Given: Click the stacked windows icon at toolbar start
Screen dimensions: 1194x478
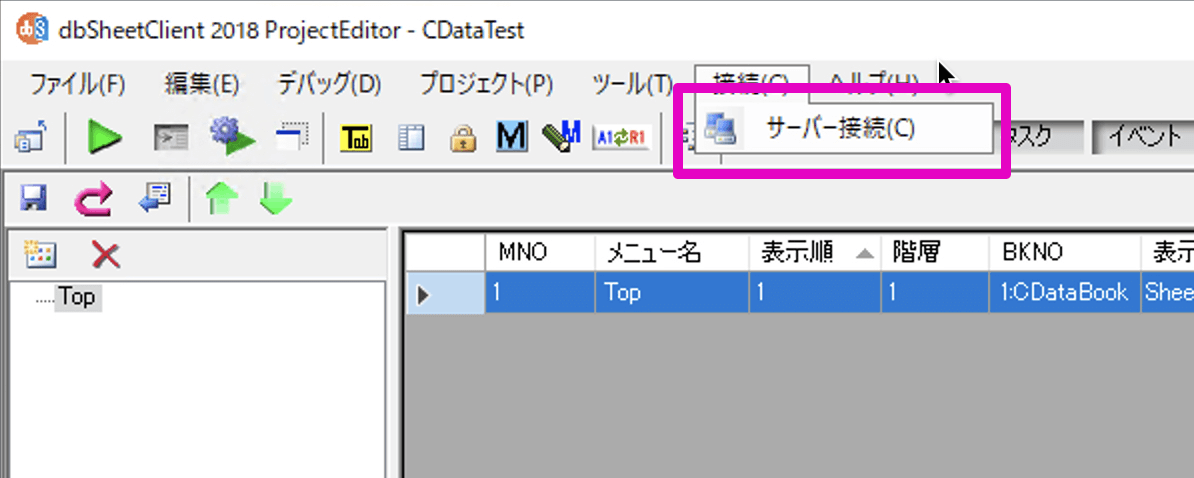Looking at the screenshot, I should pyautogui.click(x=30, y=139).
